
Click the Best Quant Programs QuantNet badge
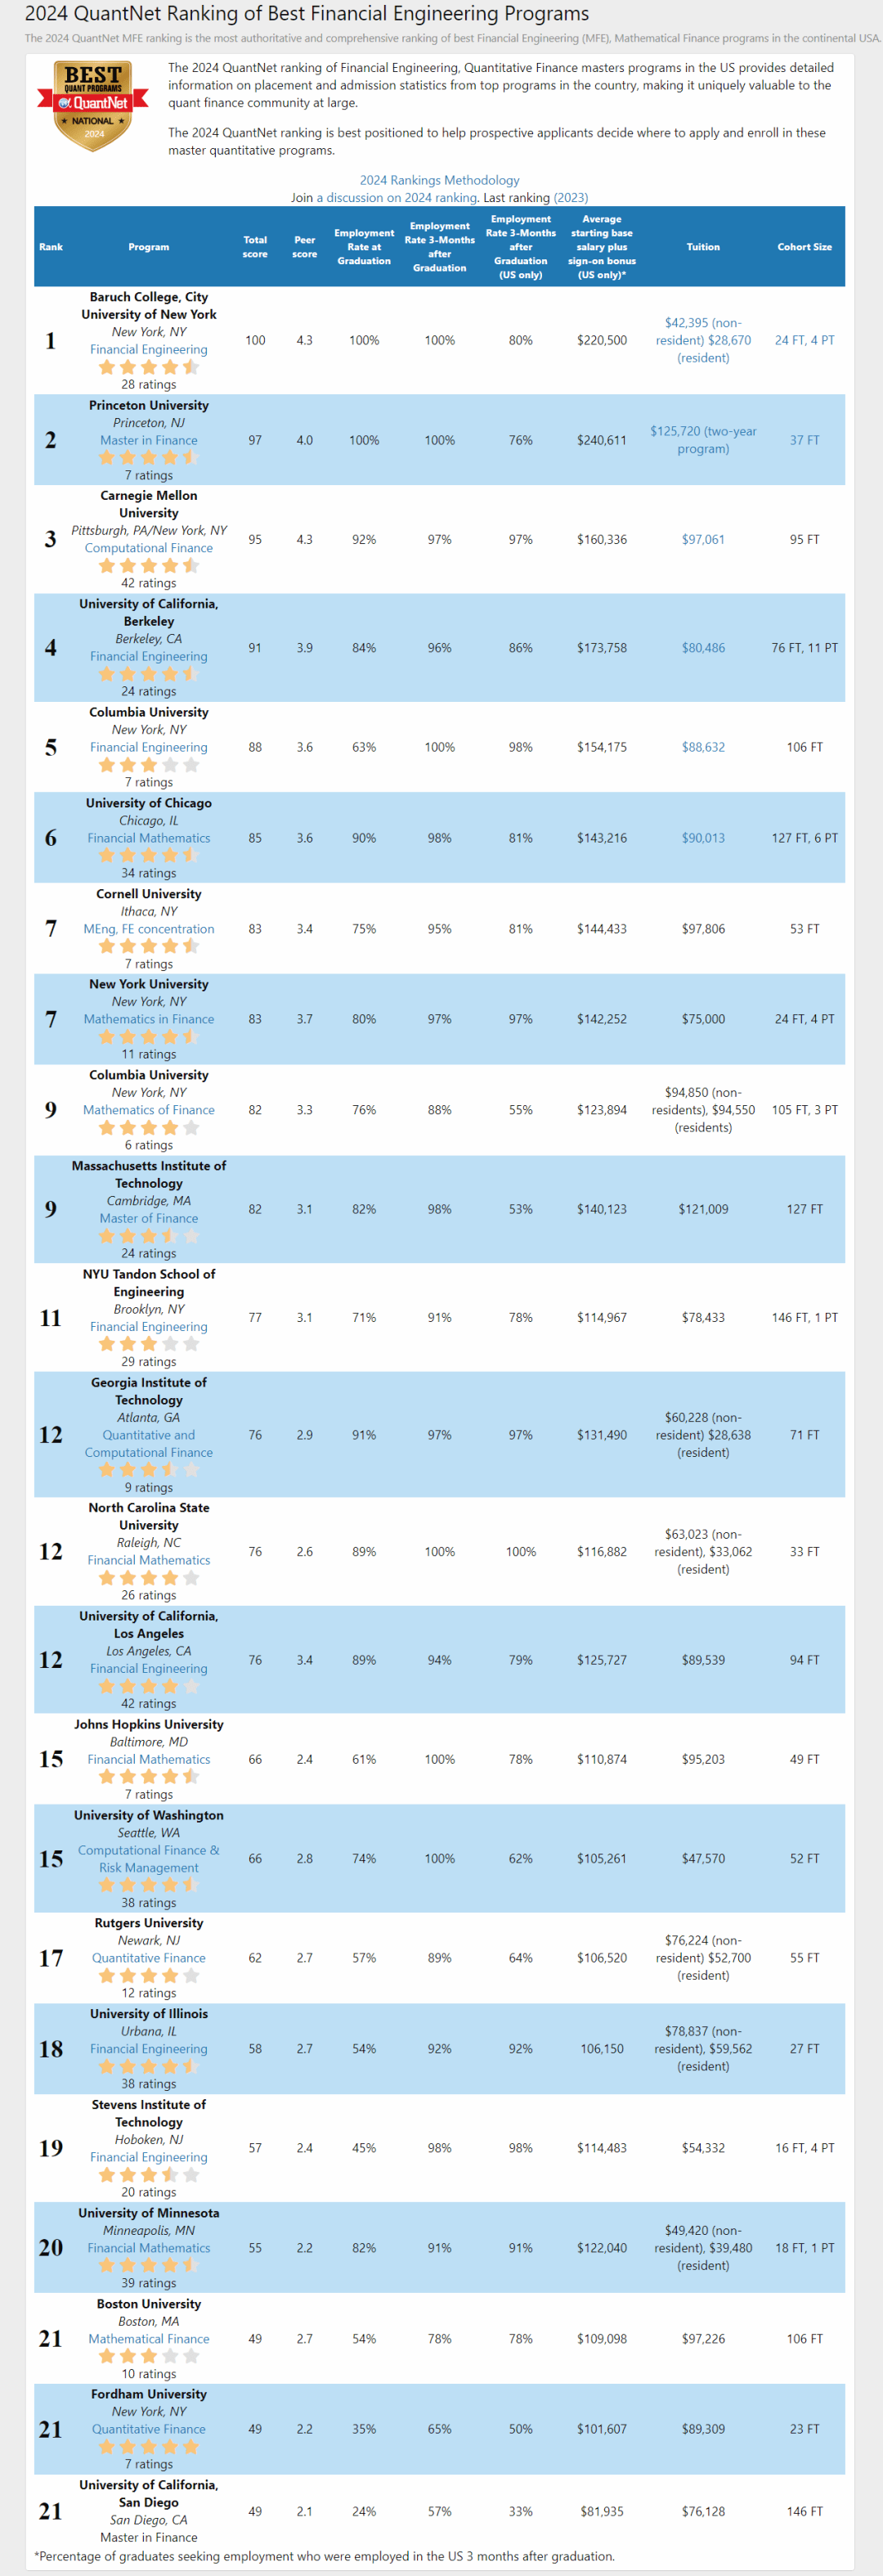(93, 105)
